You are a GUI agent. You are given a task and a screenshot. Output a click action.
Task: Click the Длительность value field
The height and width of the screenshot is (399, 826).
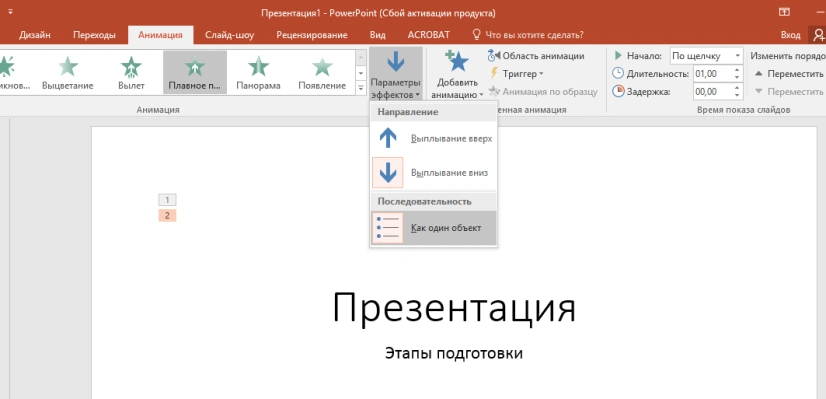click(713, 74)
